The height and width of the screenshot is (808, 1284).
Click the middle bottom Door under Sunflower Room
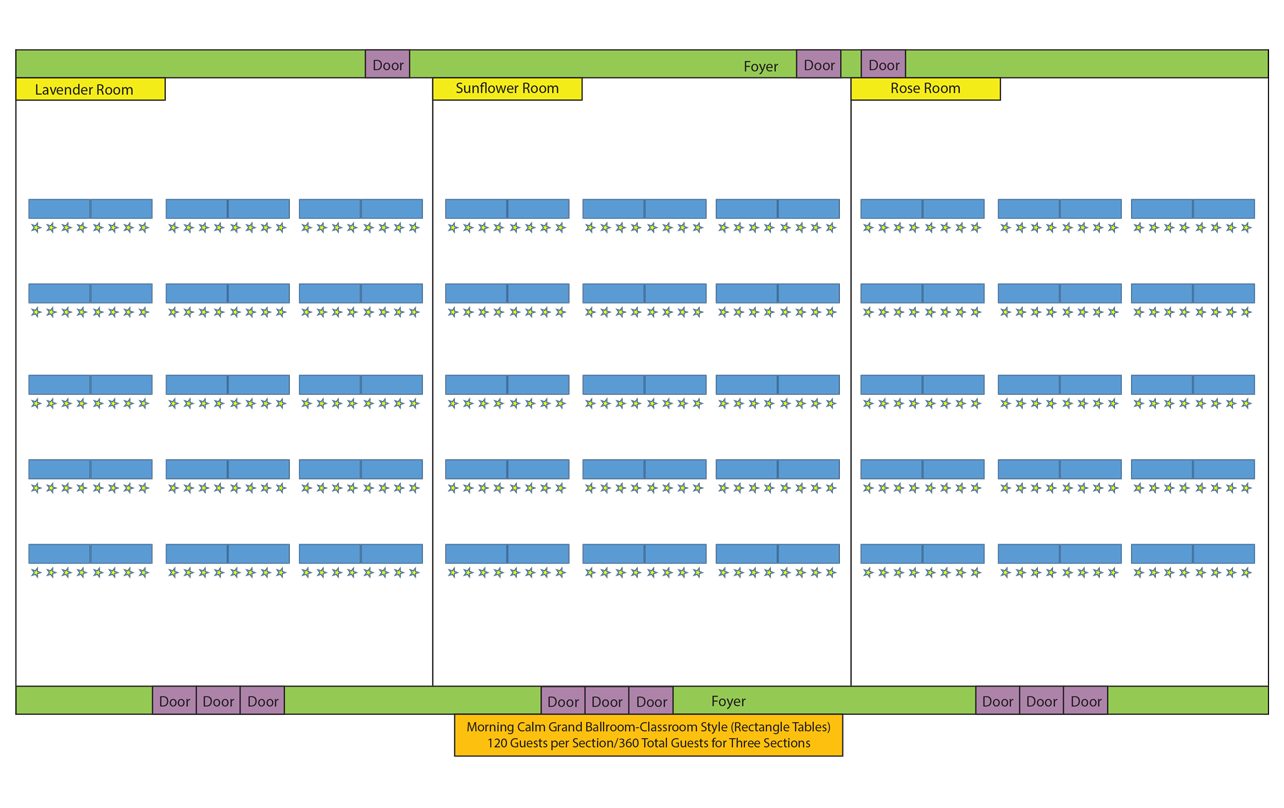[x=607, y=700]
